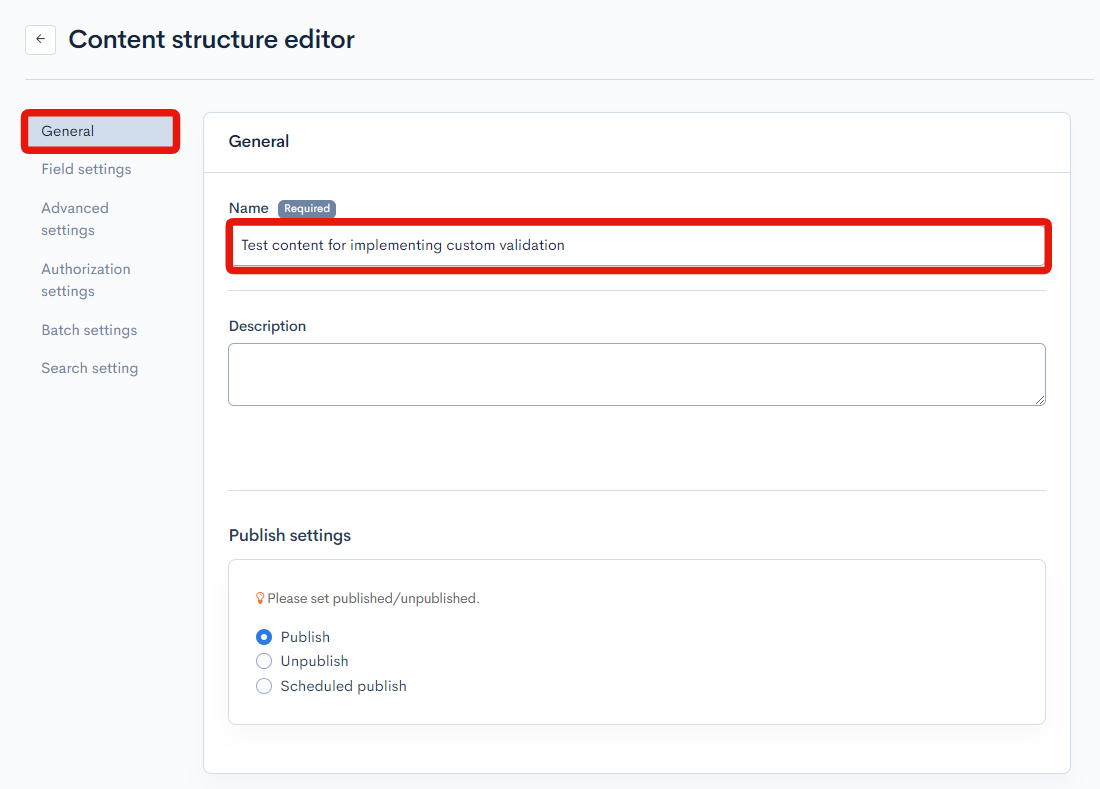This screenshot has height=789, width=1100.
Task: Click the Content structure editor title
Action: tap(211, 39)
